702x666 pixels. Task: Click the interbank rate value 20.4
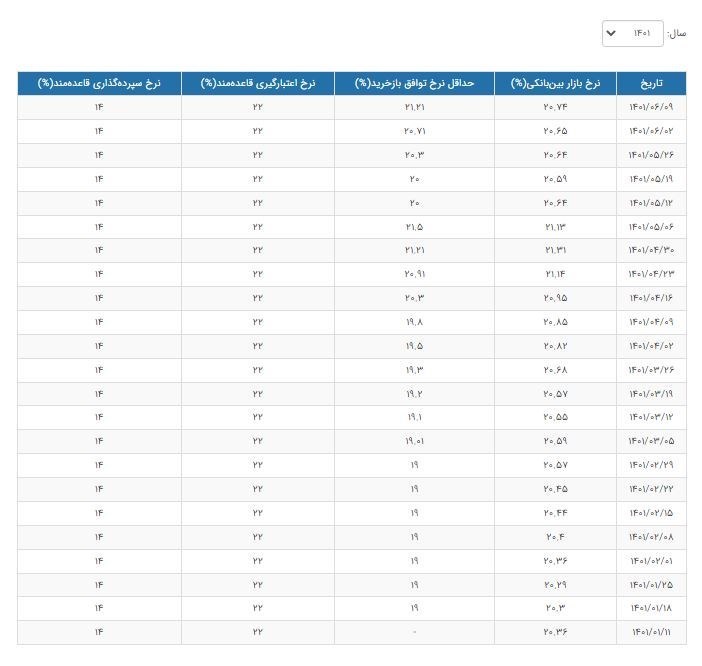tap(555, 537)
